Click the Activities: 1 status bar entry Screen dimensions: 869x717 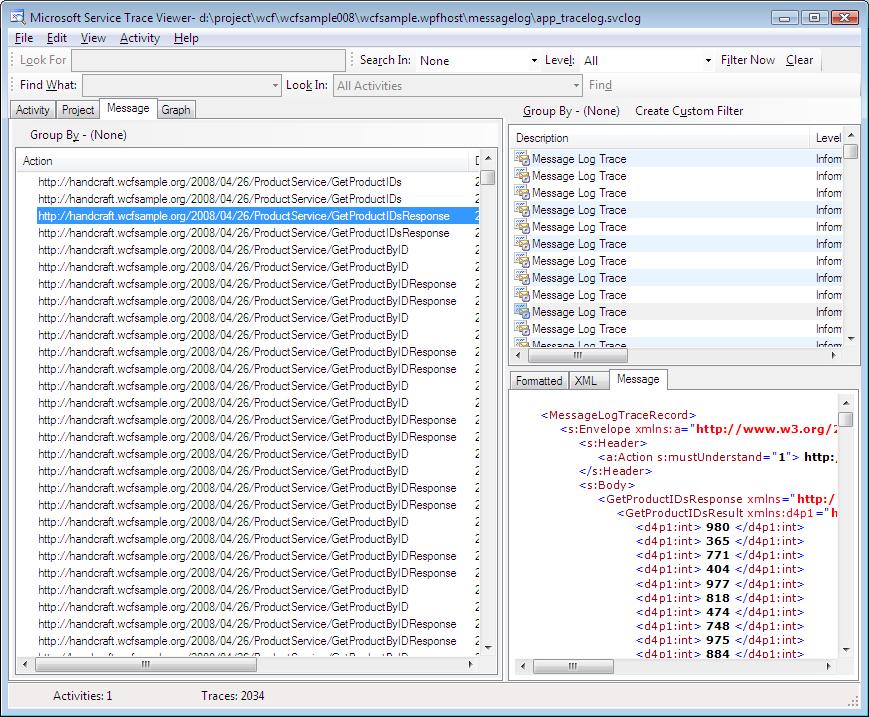(x=83, y=695)
